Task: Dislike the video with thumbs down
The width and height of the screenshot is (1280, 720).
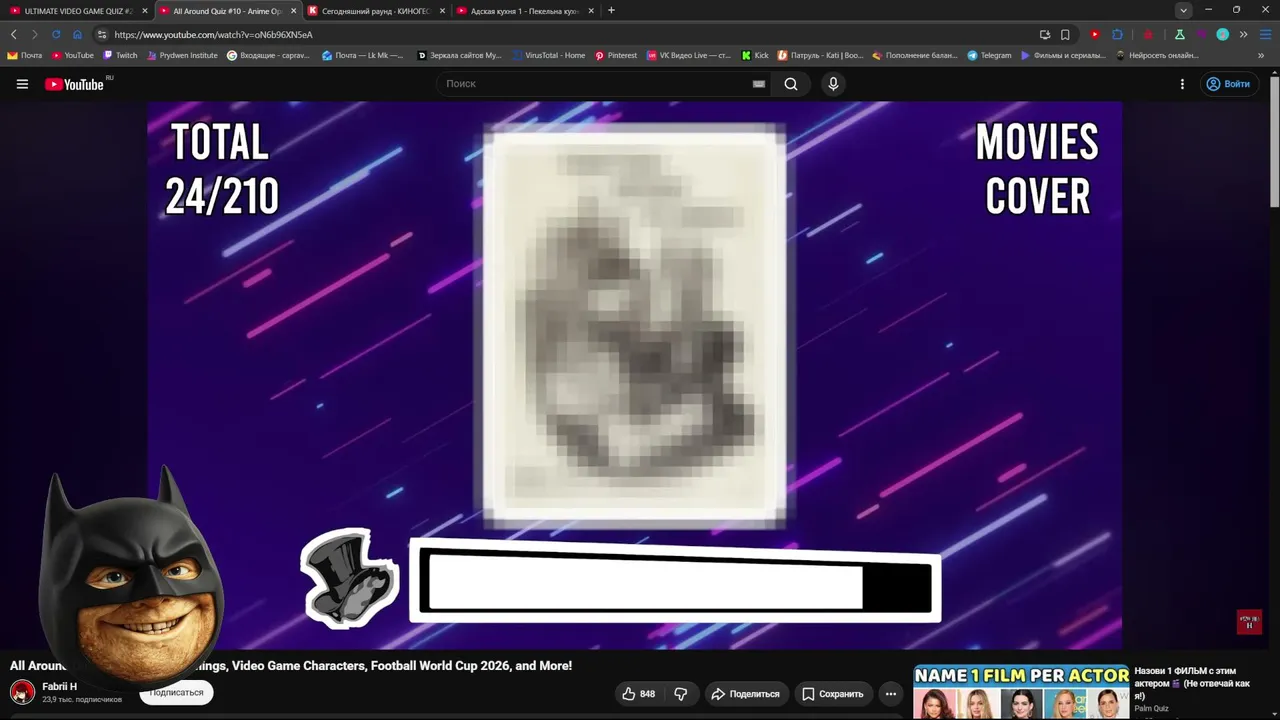Action: pyautogui.click(x=681, y=694)
